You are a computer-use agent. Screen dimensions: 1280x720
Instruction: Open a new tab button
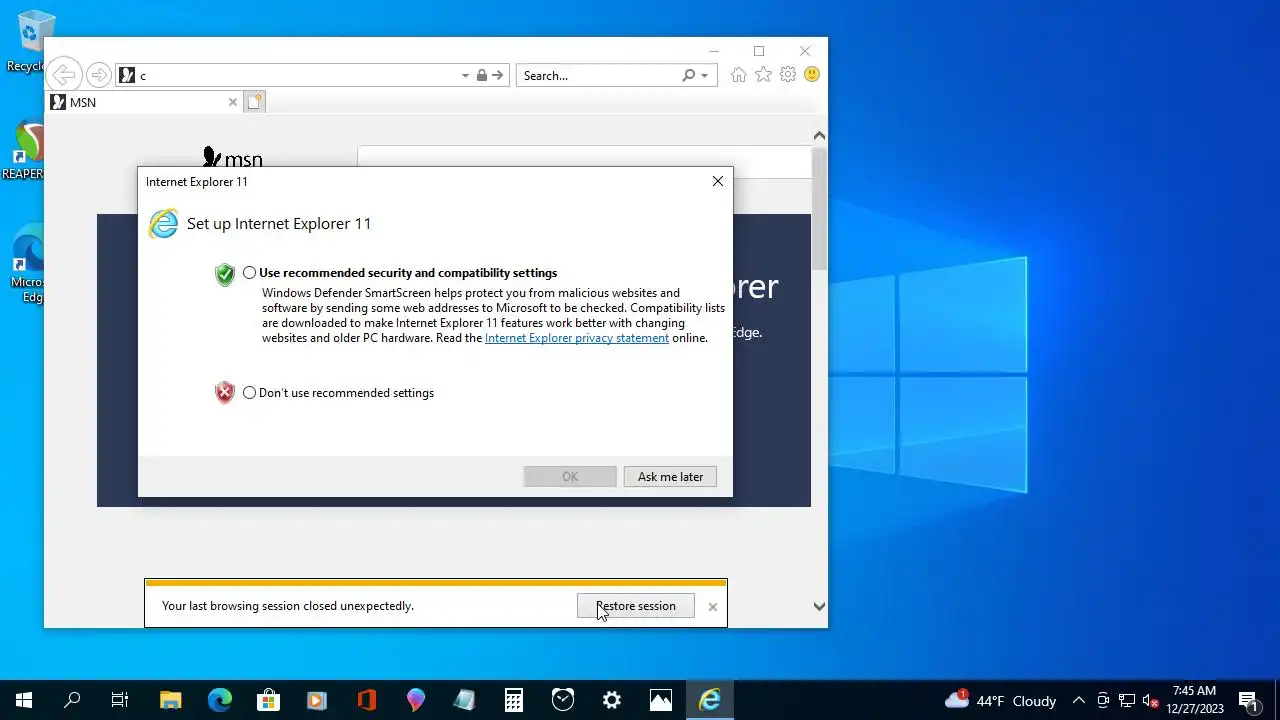(x=254, y=102)
